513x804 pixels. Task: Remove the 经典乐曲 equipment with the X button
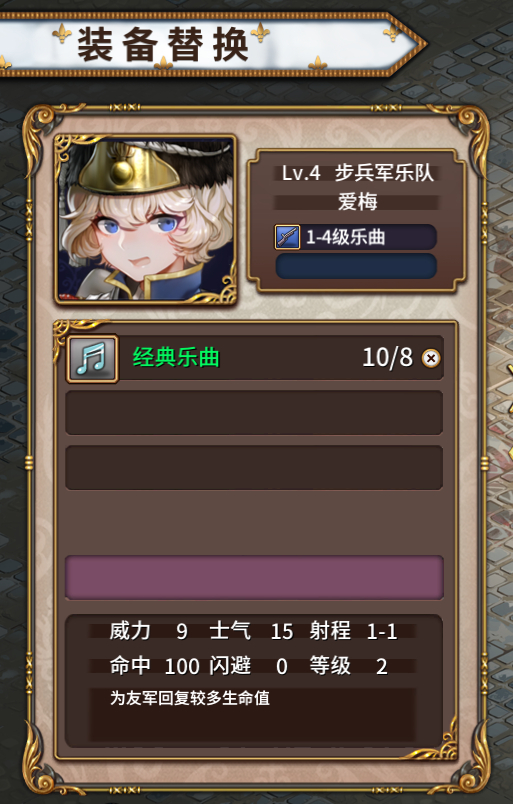431,358
